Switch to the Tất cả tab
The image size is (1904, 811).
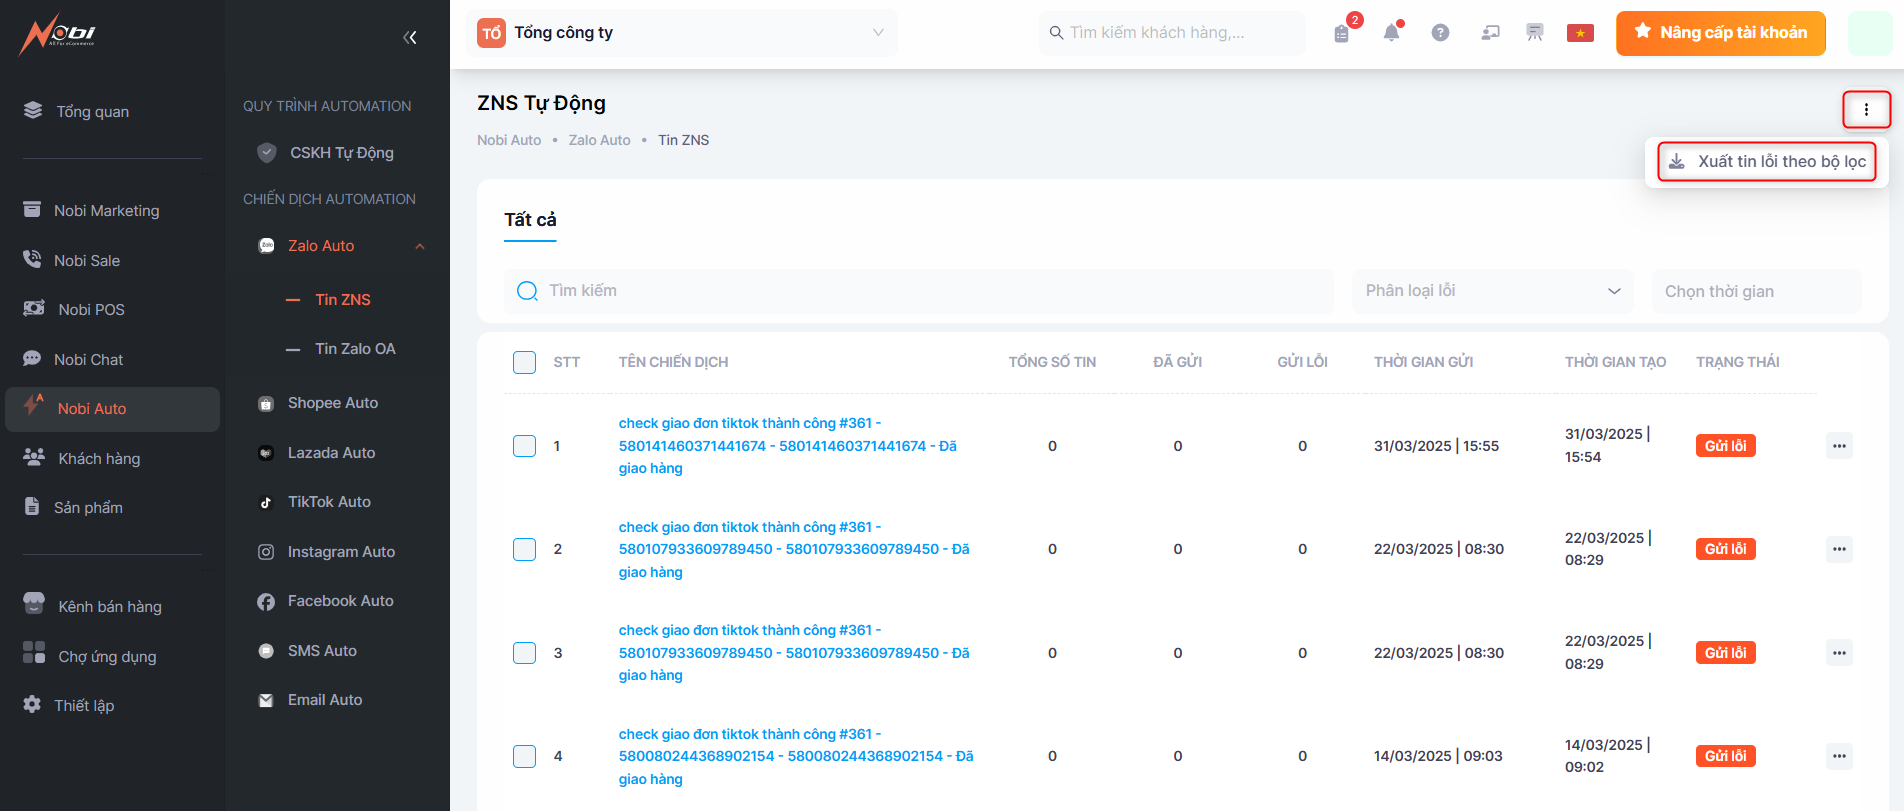[x=530, y=220]
